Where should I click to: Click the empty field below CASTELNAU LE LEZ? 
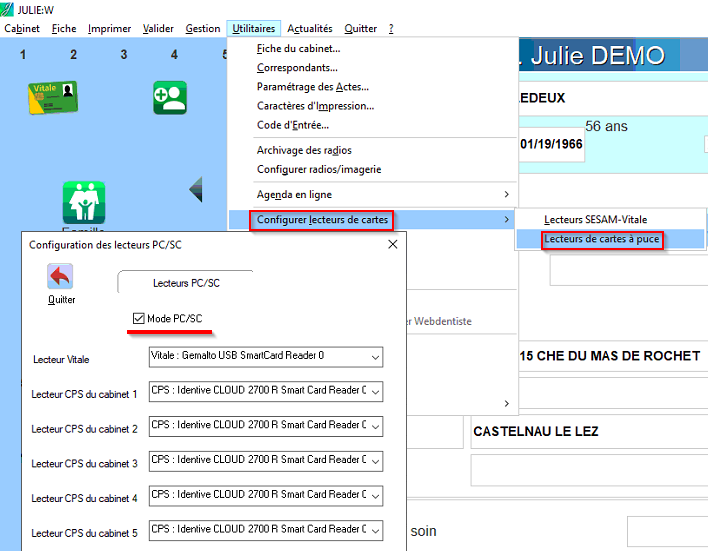(589, 470)
